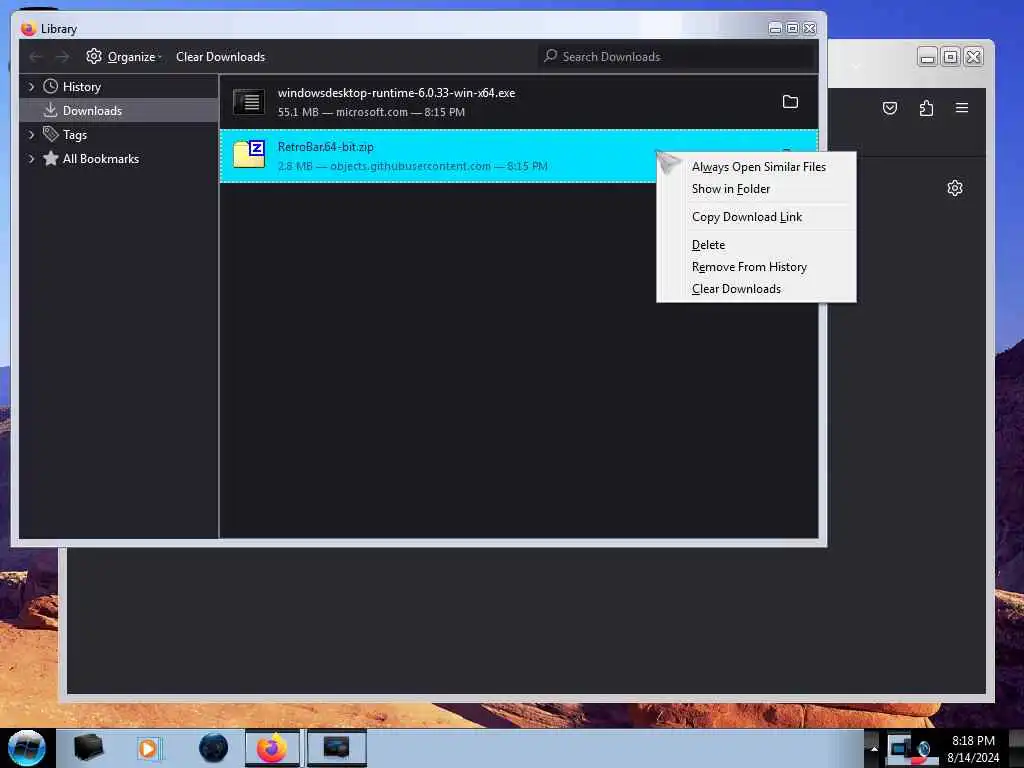Expand the History tree node
The height and width of the screenshot is (768, 1024).
pyautogui.click(x=31, y=87)
